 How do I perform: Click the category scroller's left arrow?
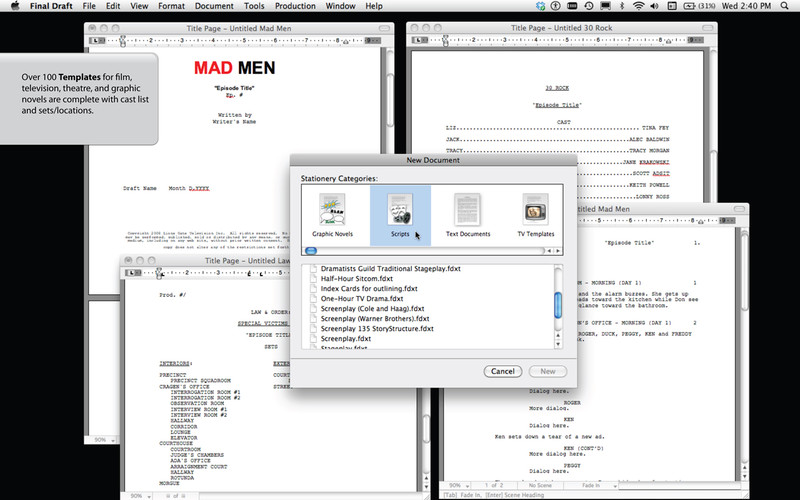point(549,251)
